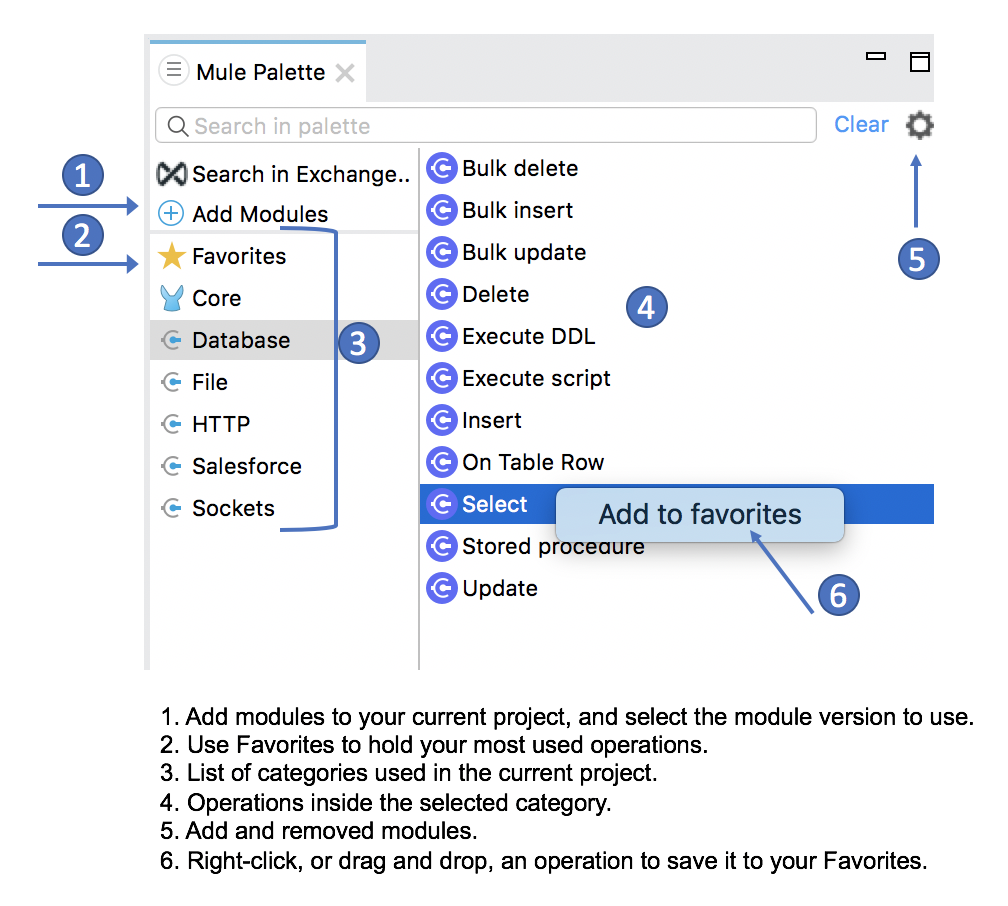Image resolution: width=1008 pixels, height=906 pixels.
Task: Click the Database connector icon
Action: click(171, 340)
